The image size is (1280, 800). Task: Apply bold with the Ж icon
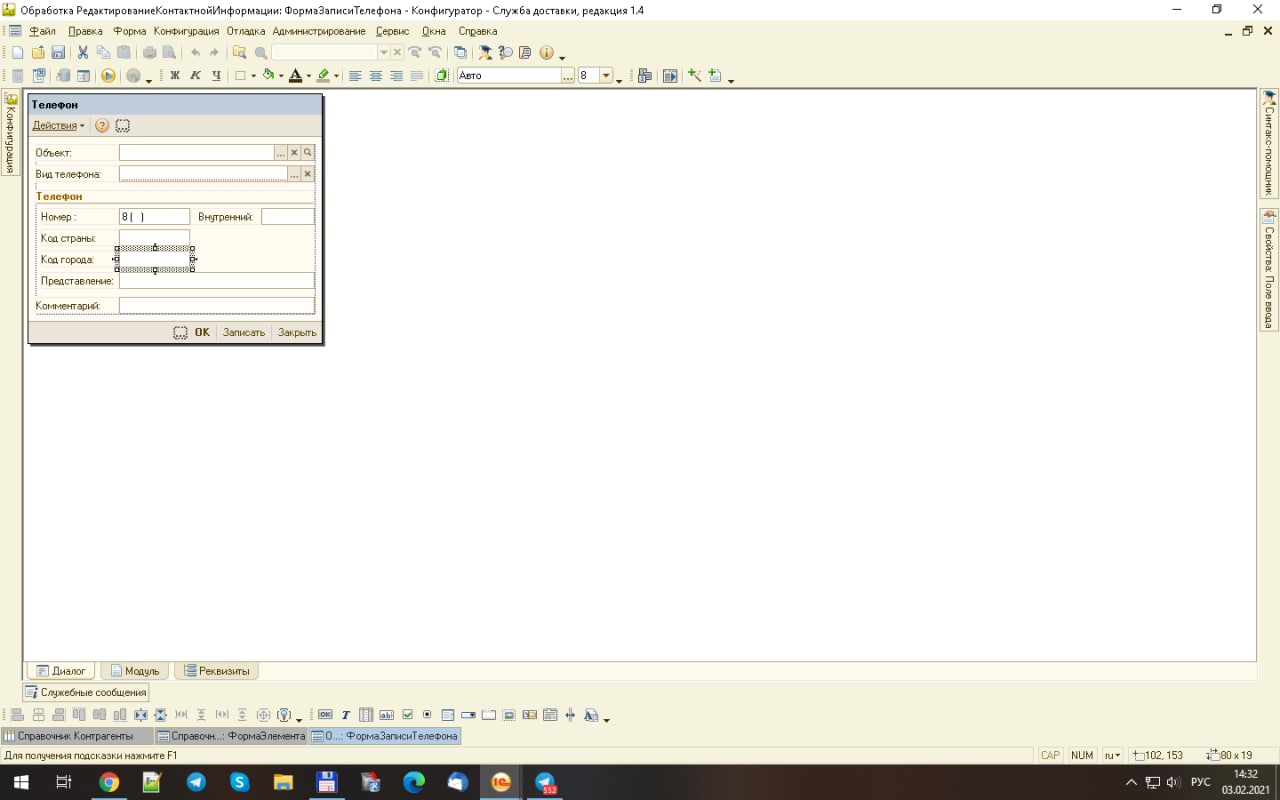175,76
